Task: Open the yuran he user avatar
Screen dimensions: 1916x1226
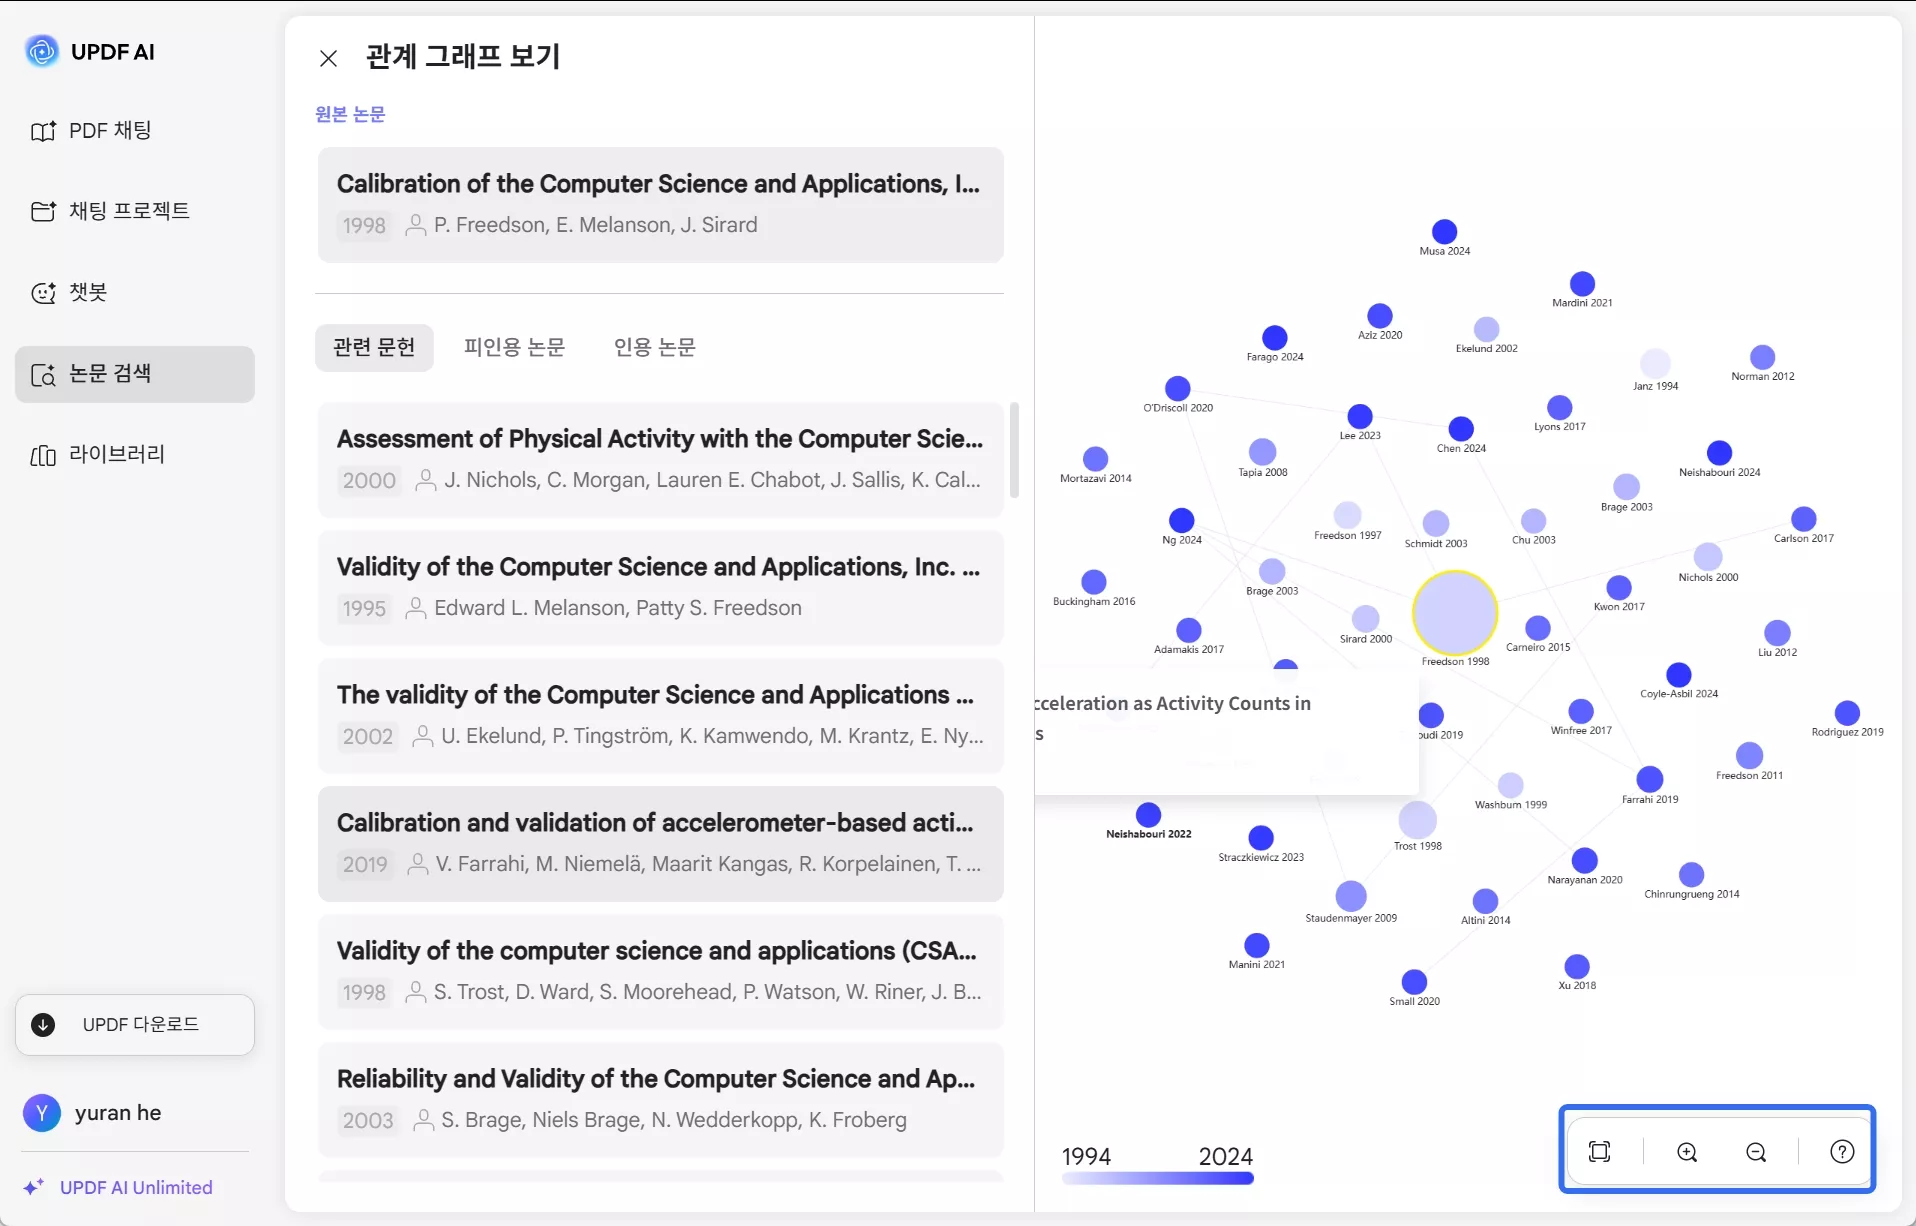Action: [x=41, y=1112]
